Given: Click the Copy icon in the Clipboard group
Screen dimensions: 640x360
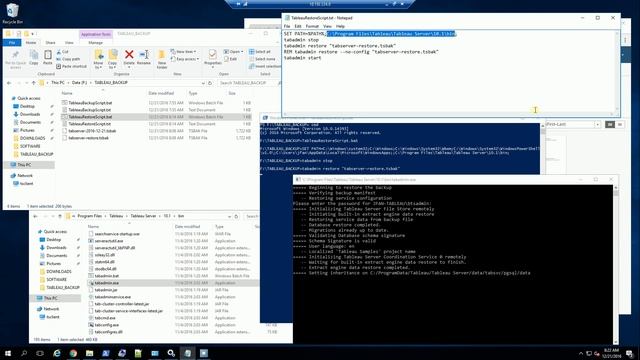Looking at the screenshot, I should [34, 55].
